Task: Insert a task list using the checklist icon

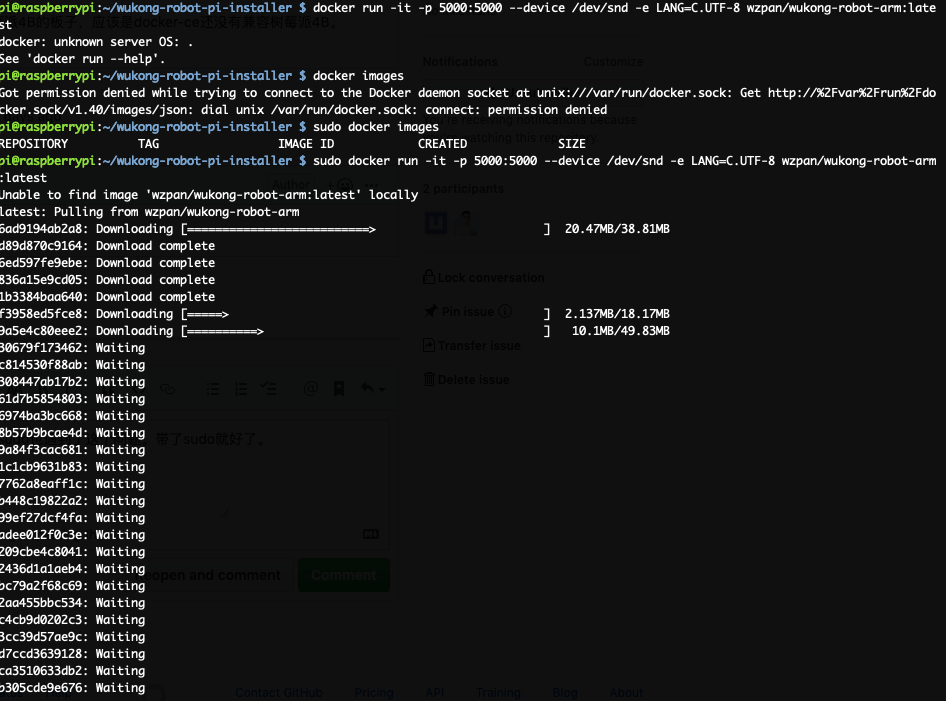Action: pyautogui.click(x=269, y=388)
